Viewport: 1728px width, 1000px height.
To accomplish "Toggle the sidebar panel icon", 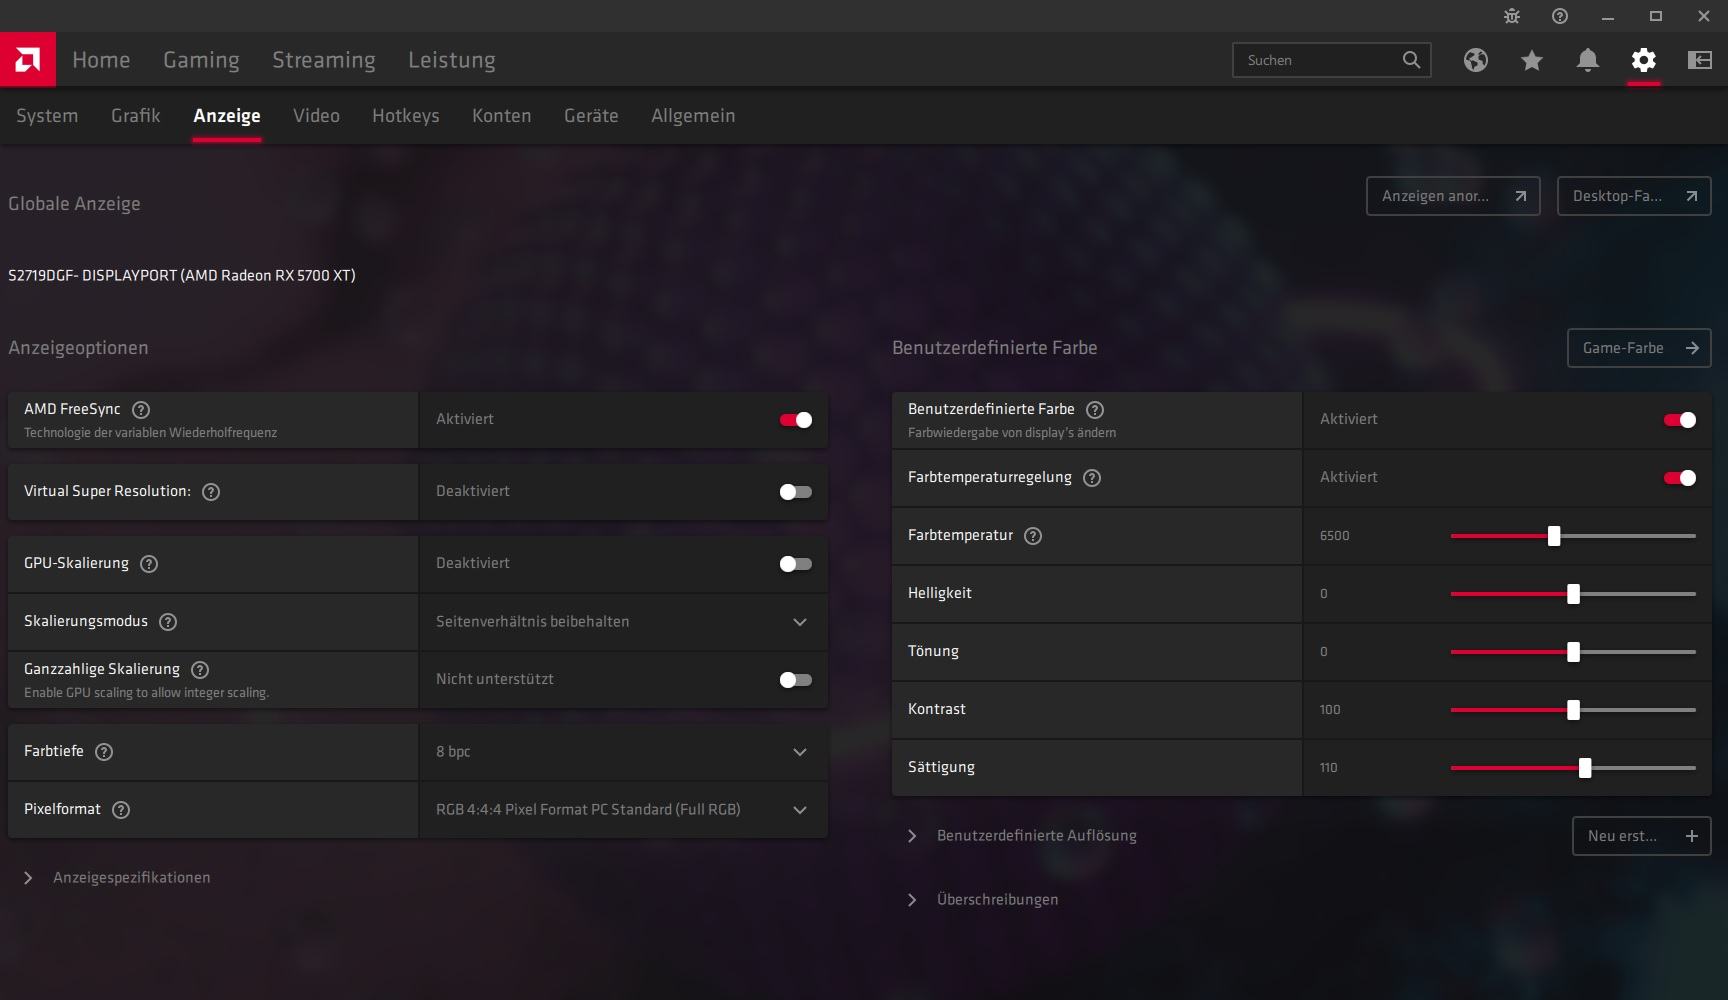I will (x=1700, y=60).
